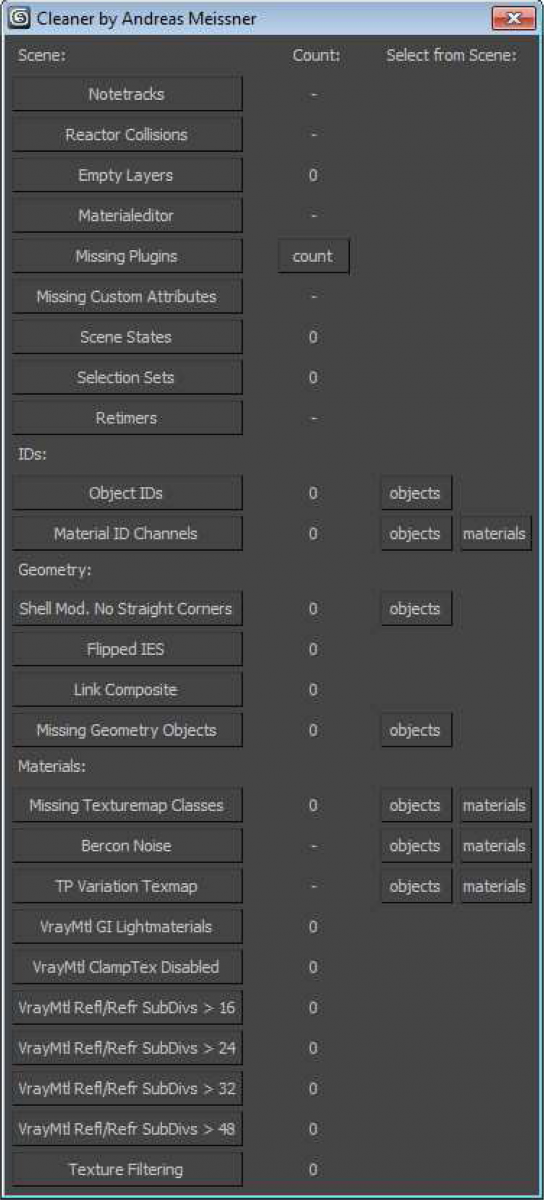
Task: Click the app icon in the title bar
Action: coord(19,18)
